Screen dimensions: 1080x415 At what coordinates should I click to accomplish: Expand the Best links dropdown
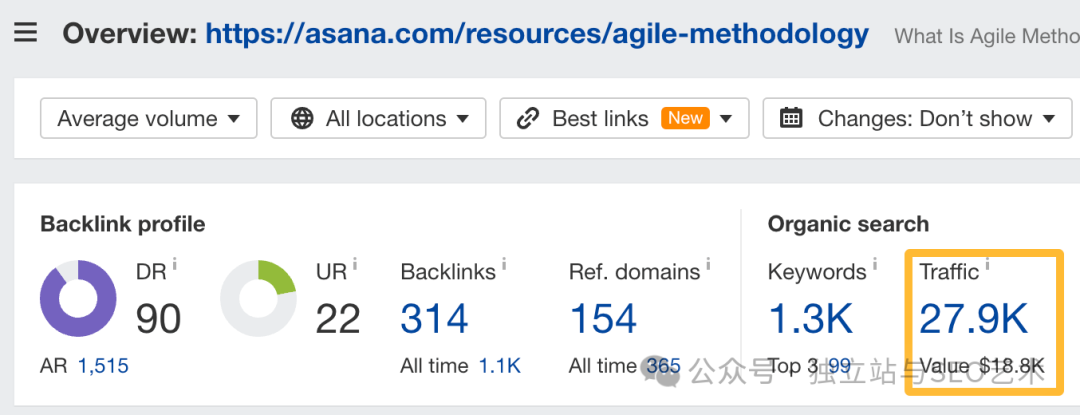(x=624, y=118)
